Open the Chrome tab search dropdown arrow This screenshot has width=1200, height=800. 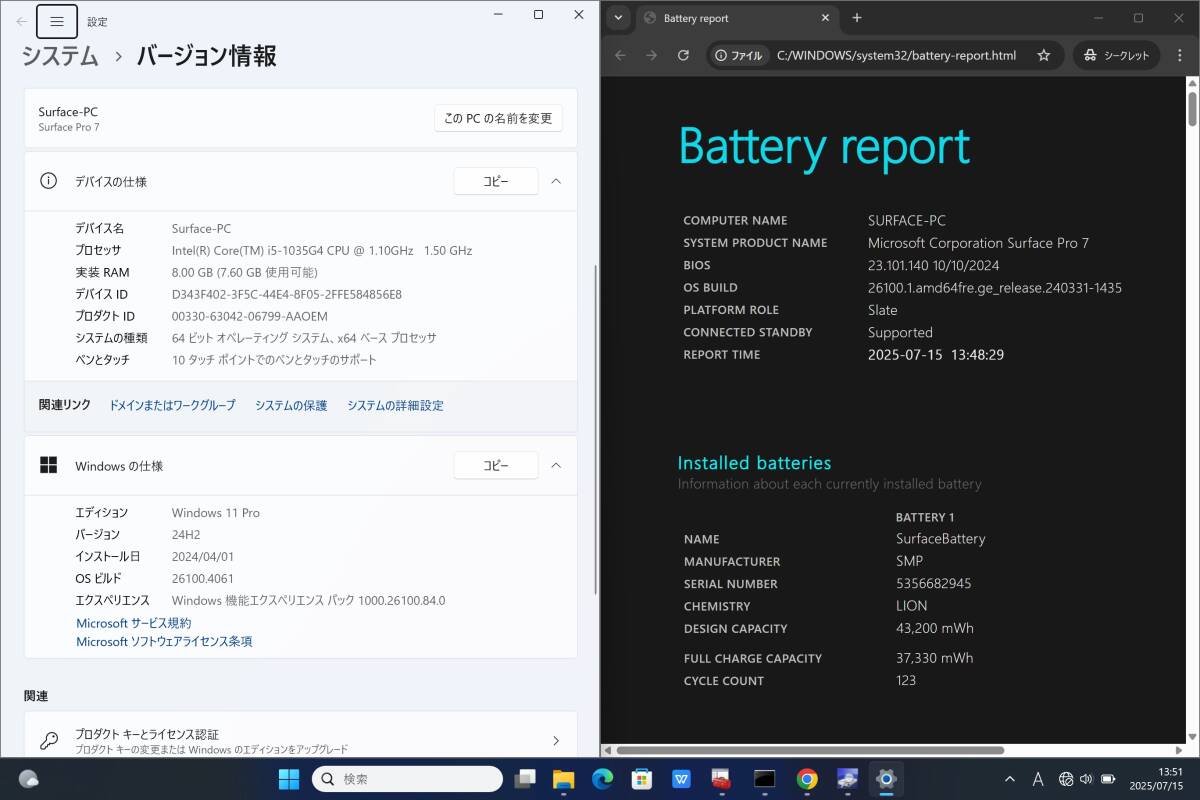(619, 18)
